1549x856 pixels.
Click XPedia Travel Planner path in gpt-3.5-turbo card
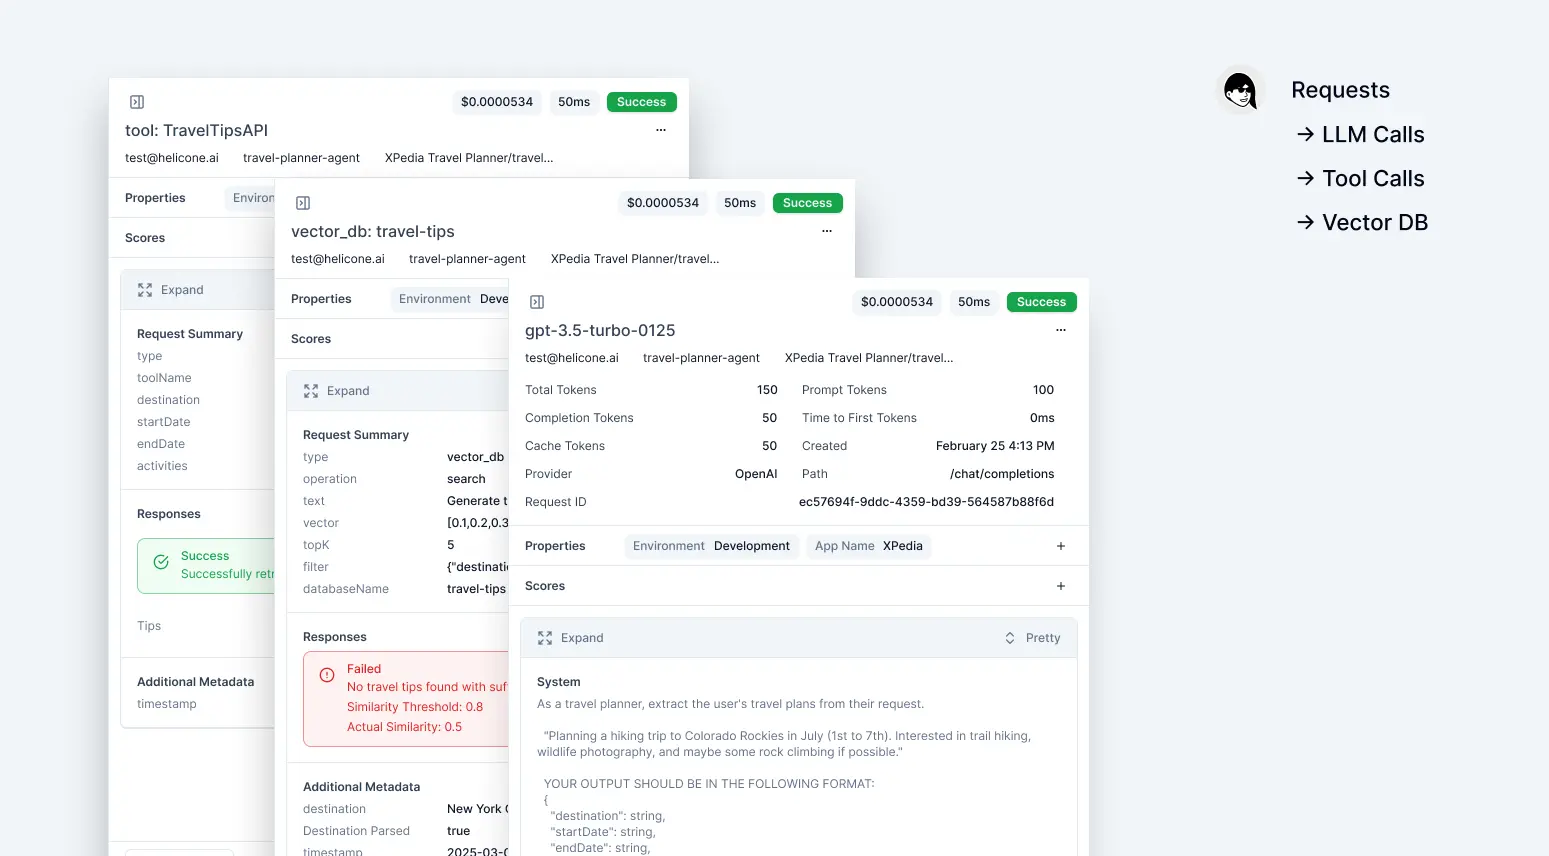point(869,358)
